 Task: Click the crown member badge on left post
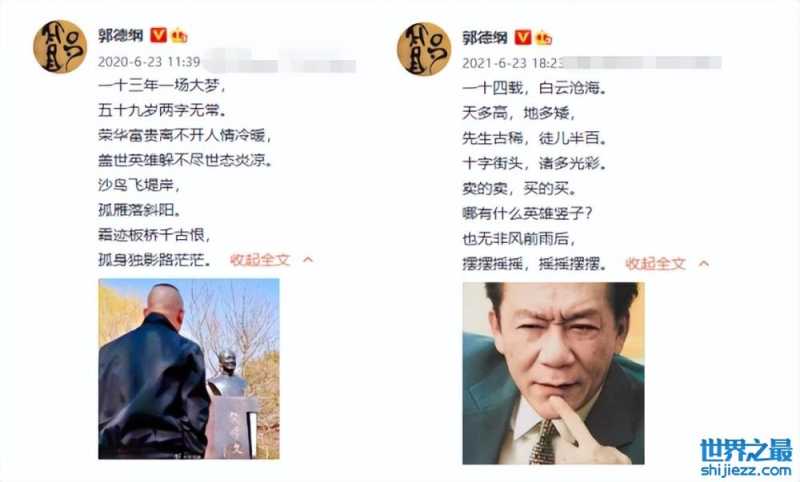pyautogui.click(x=180, y=36)
